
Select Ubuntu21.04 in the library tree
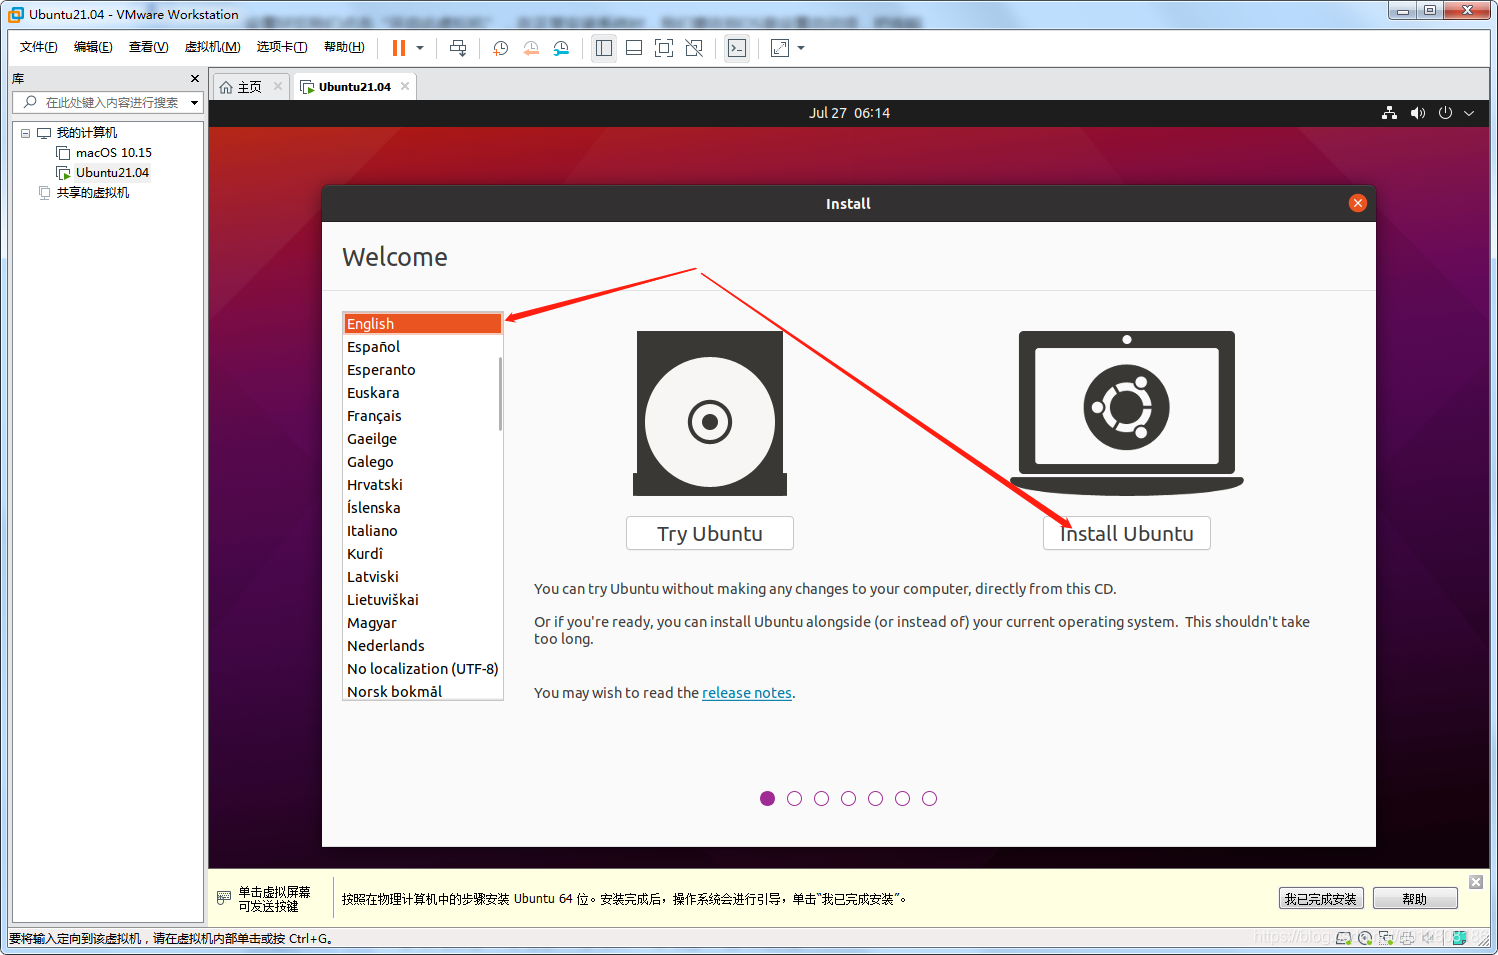tap(112, 172)
